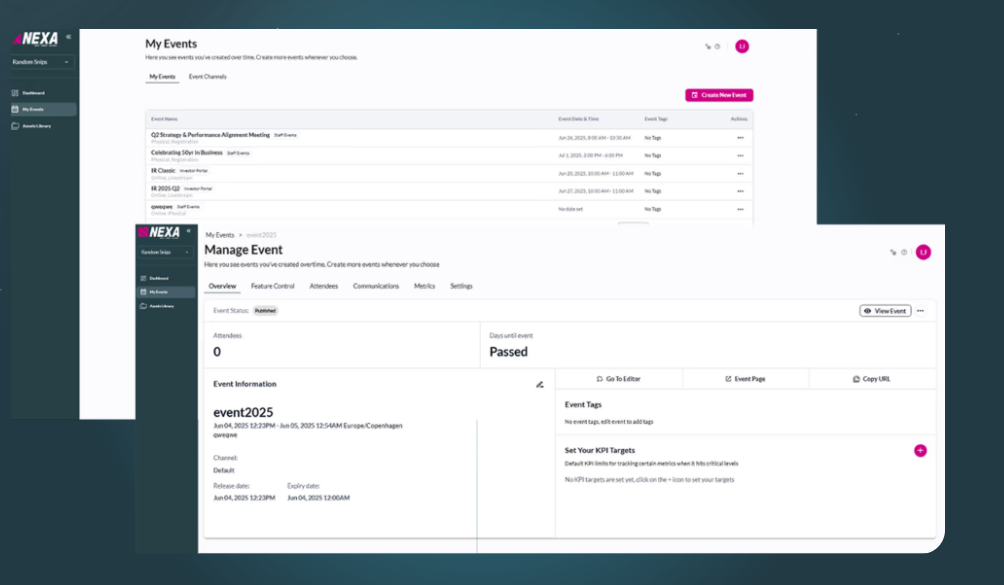Click the NEXA logo in the sidebar
This screenshot has width=1004, height=585.
click(x=160, y=231)
